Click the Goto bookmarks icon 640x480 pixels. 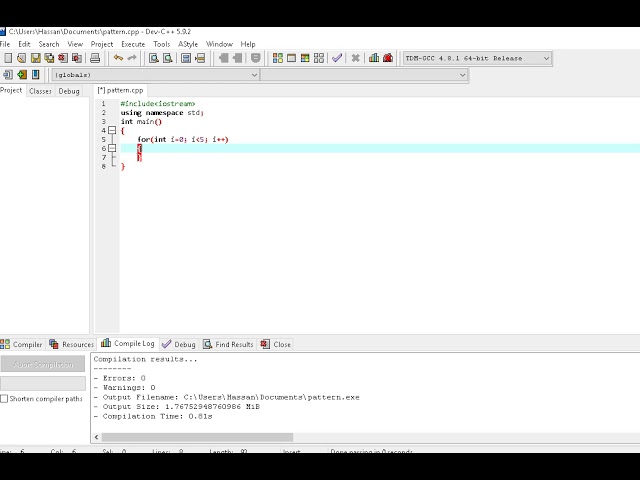coord(36,75)
